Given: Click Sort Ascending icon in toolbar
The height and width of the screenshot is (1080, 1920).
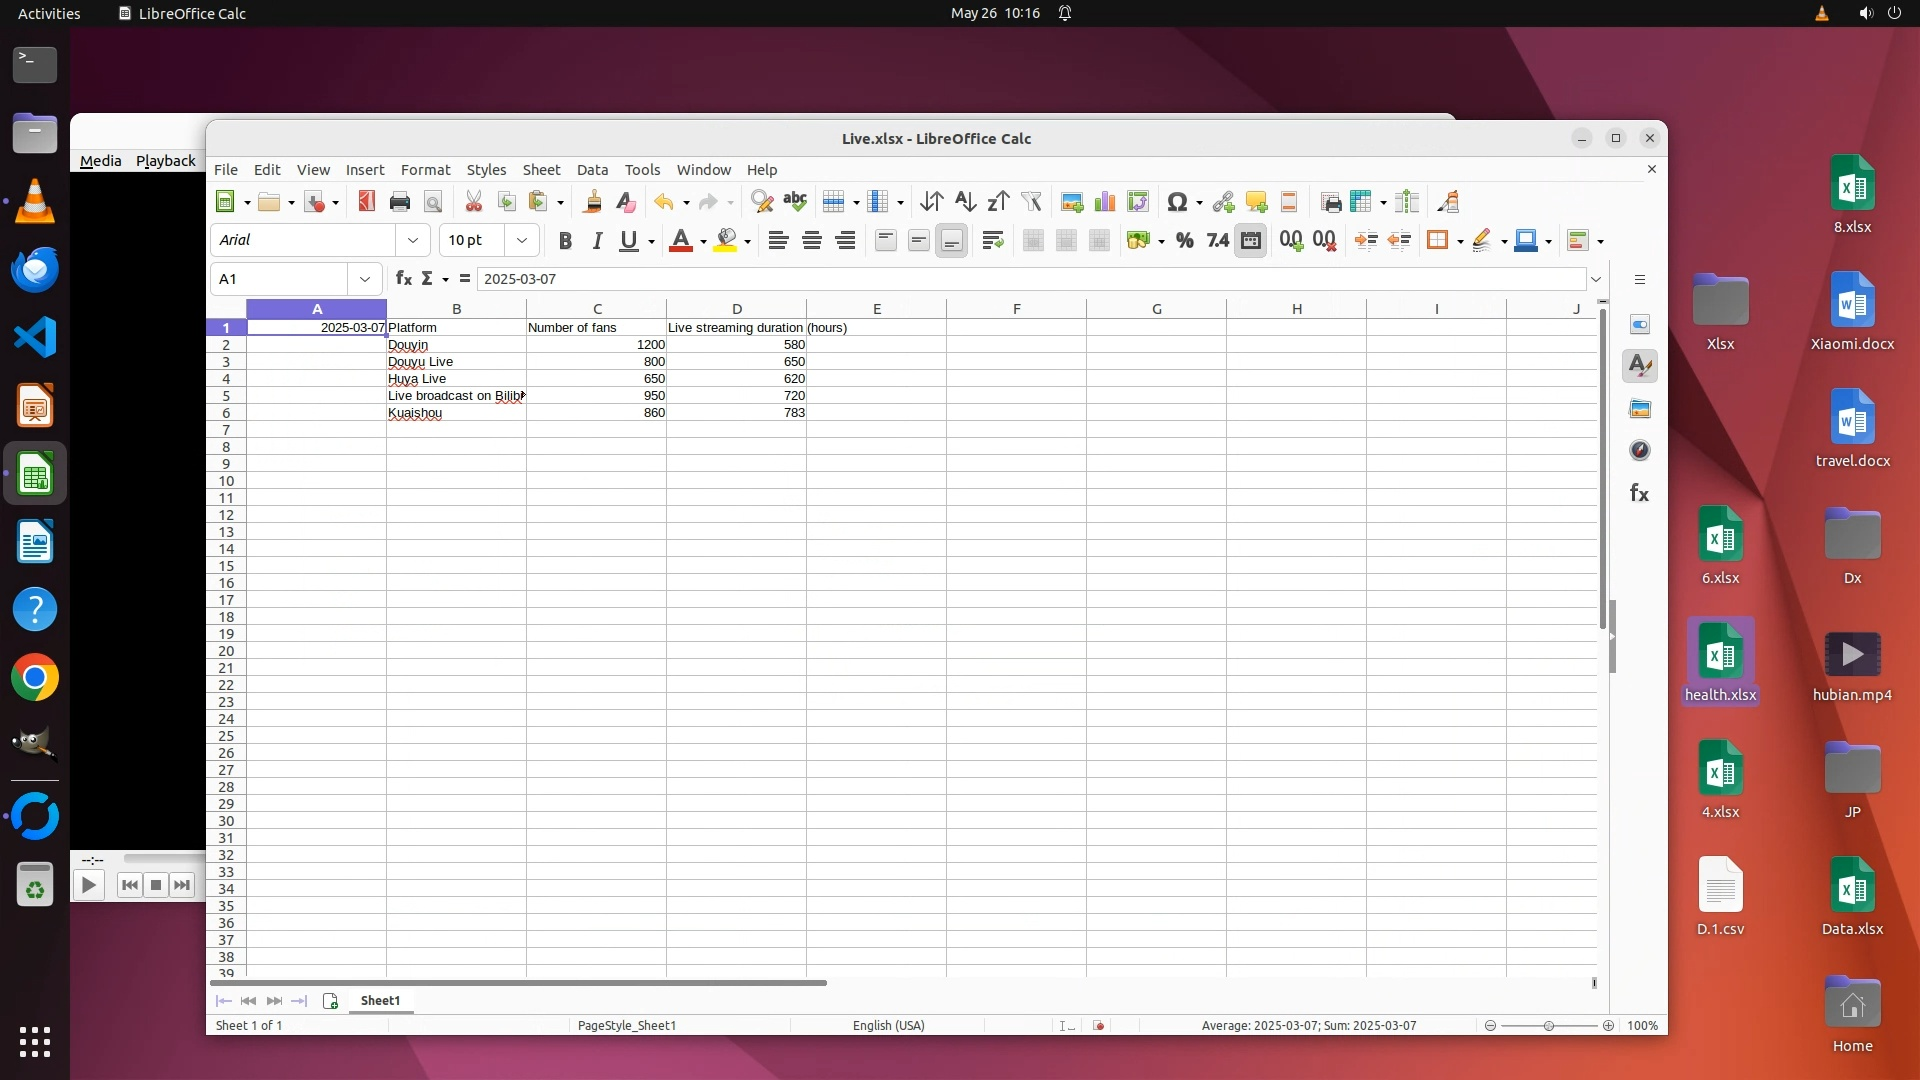Looking at the screenshot, I should pyautogui.click(x=964, y=202).
